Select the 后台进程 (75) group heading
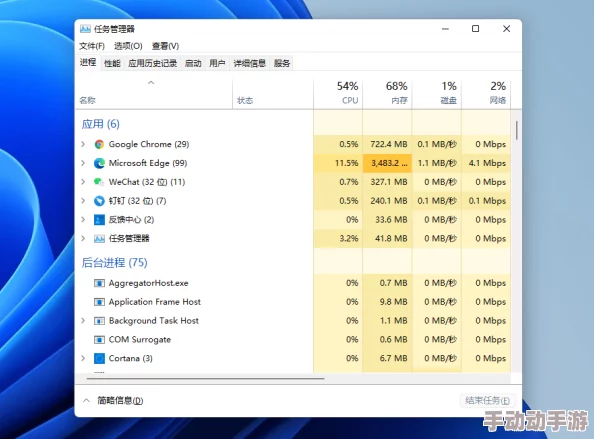This screenshot has width=594, height=439. point(114,262)
